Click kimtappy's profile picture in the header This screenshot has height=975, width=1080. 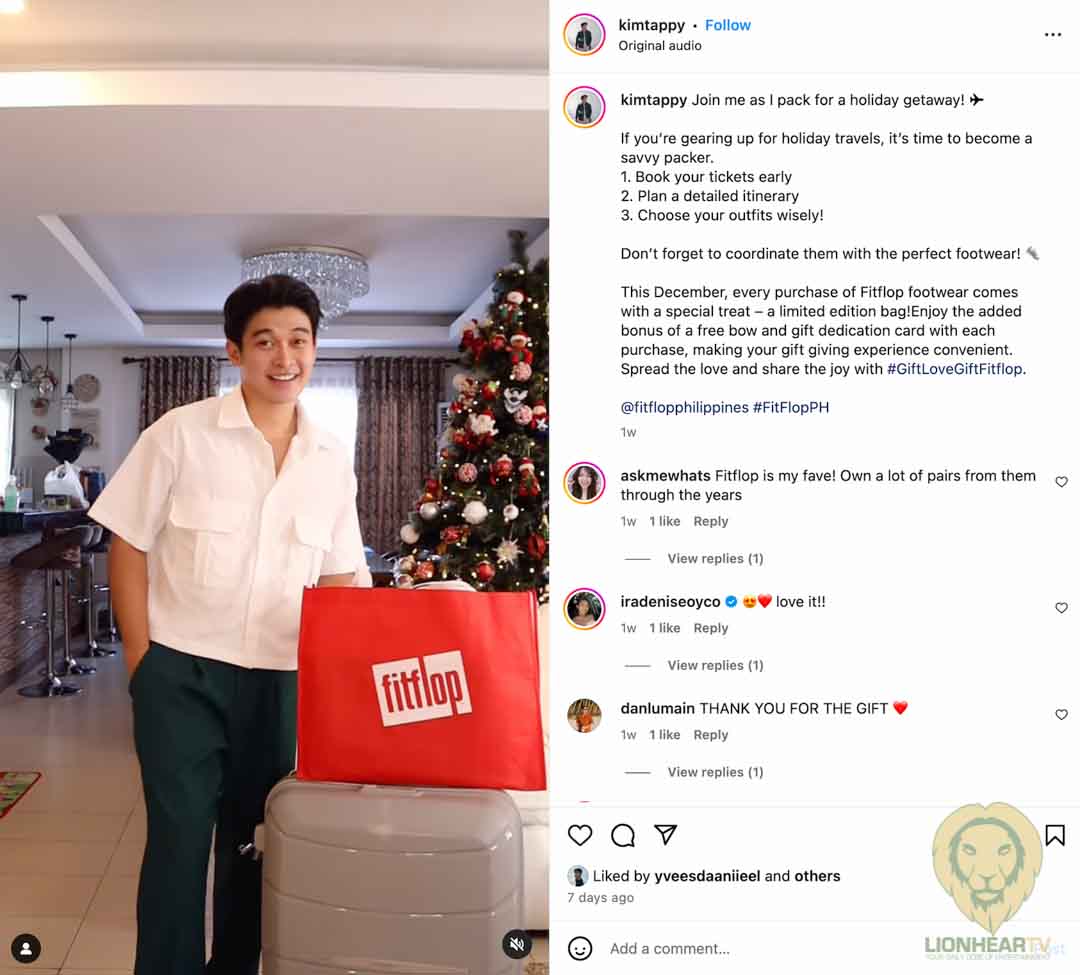coord(584,34)
